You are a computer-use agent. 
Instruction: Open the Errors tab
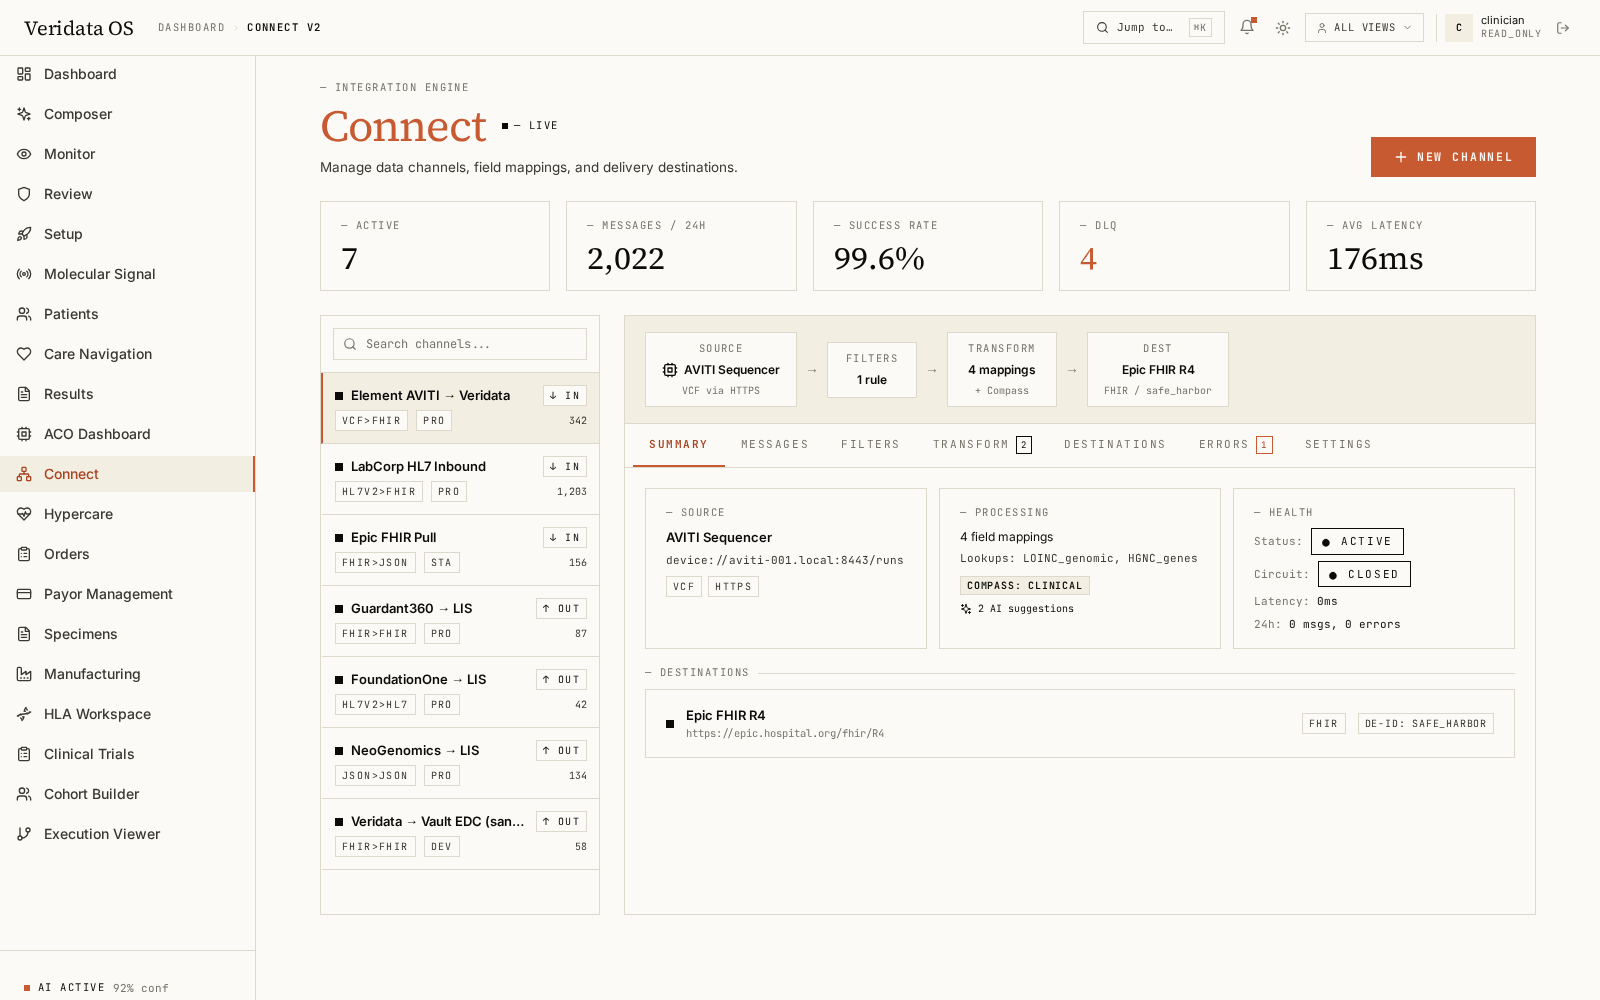click(x=1236, y=445)
